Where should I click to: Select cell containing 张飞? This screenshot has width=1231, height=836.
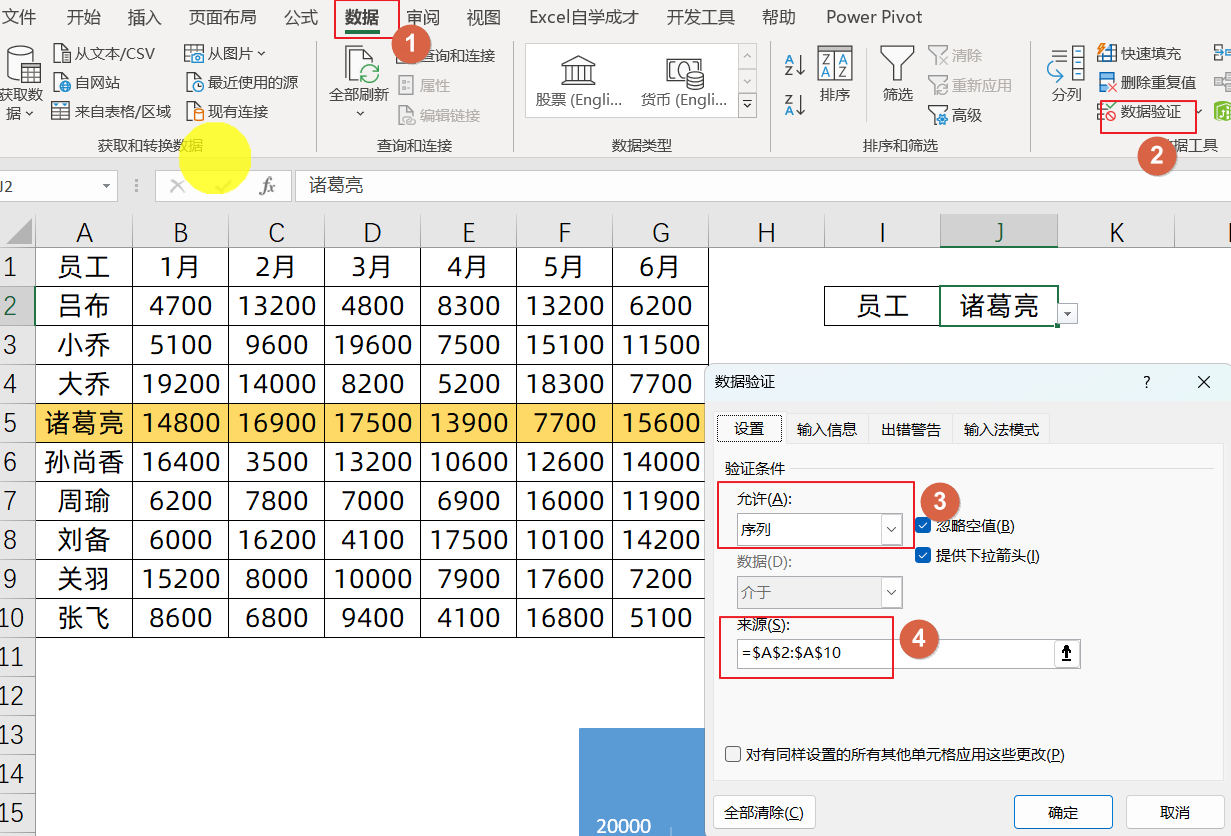point(84,618)
